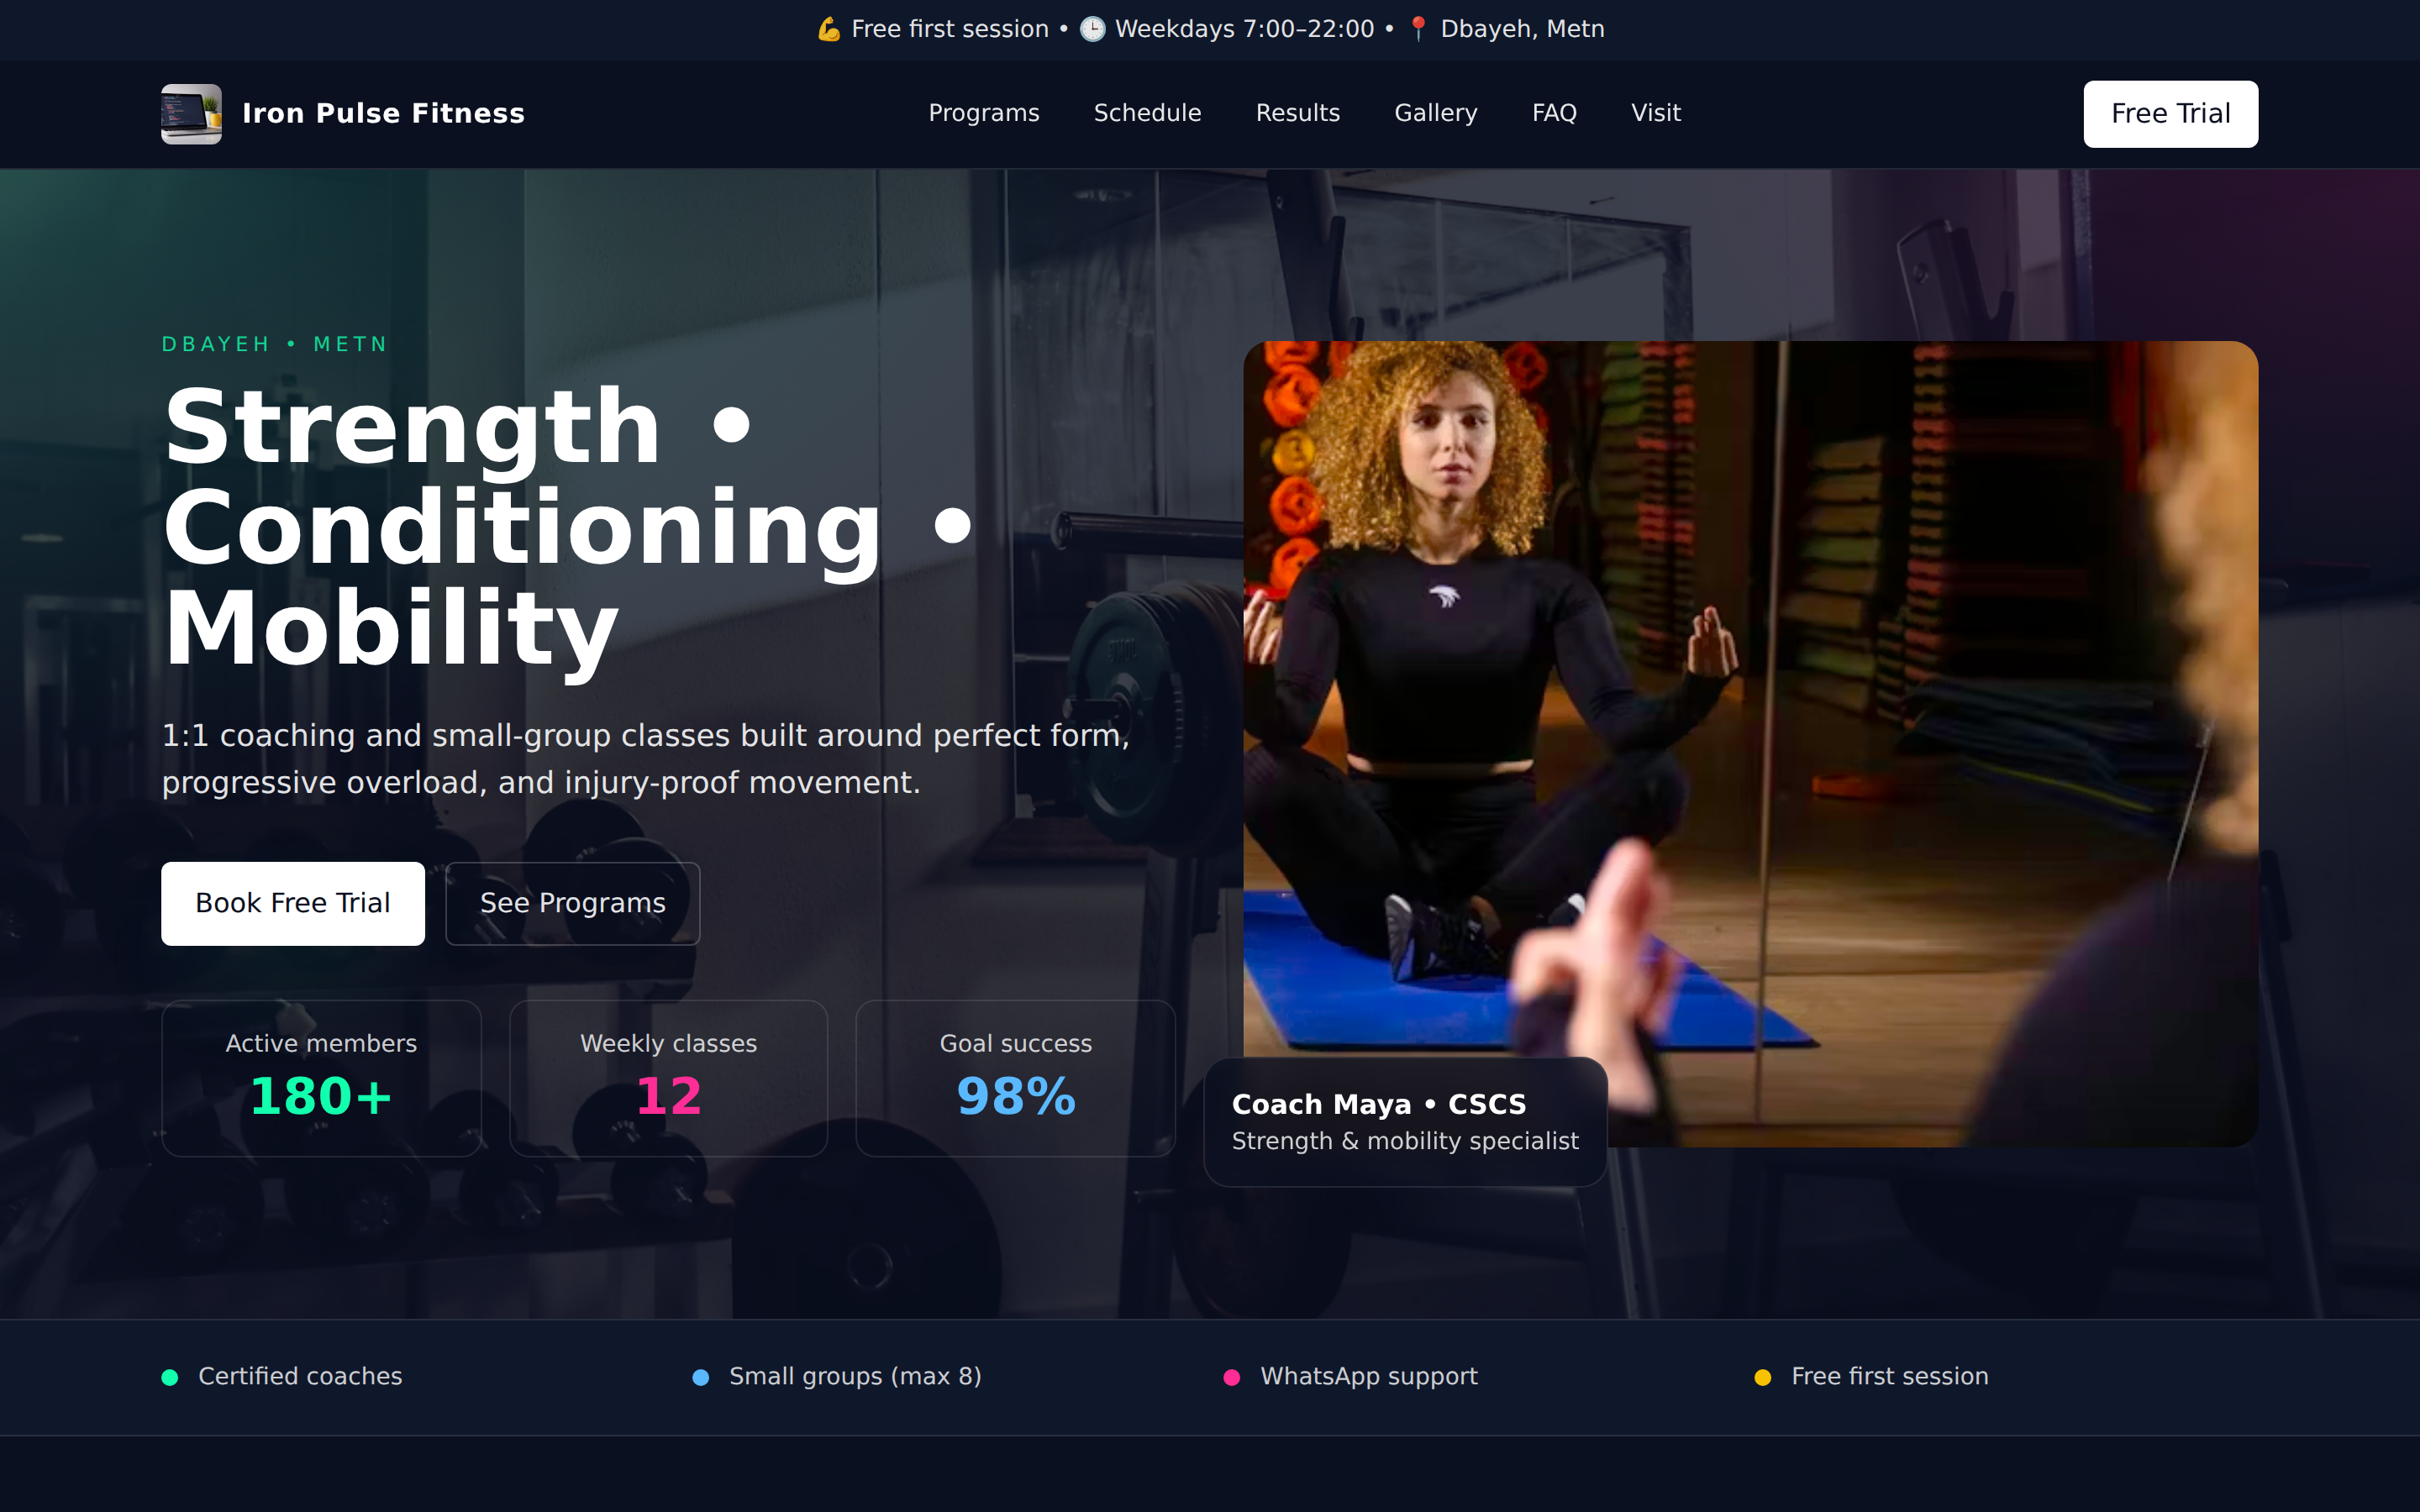
Task: Click the Iron Pulse Fitness brand text
Action: pyautogui.click(x=383, y=114)
